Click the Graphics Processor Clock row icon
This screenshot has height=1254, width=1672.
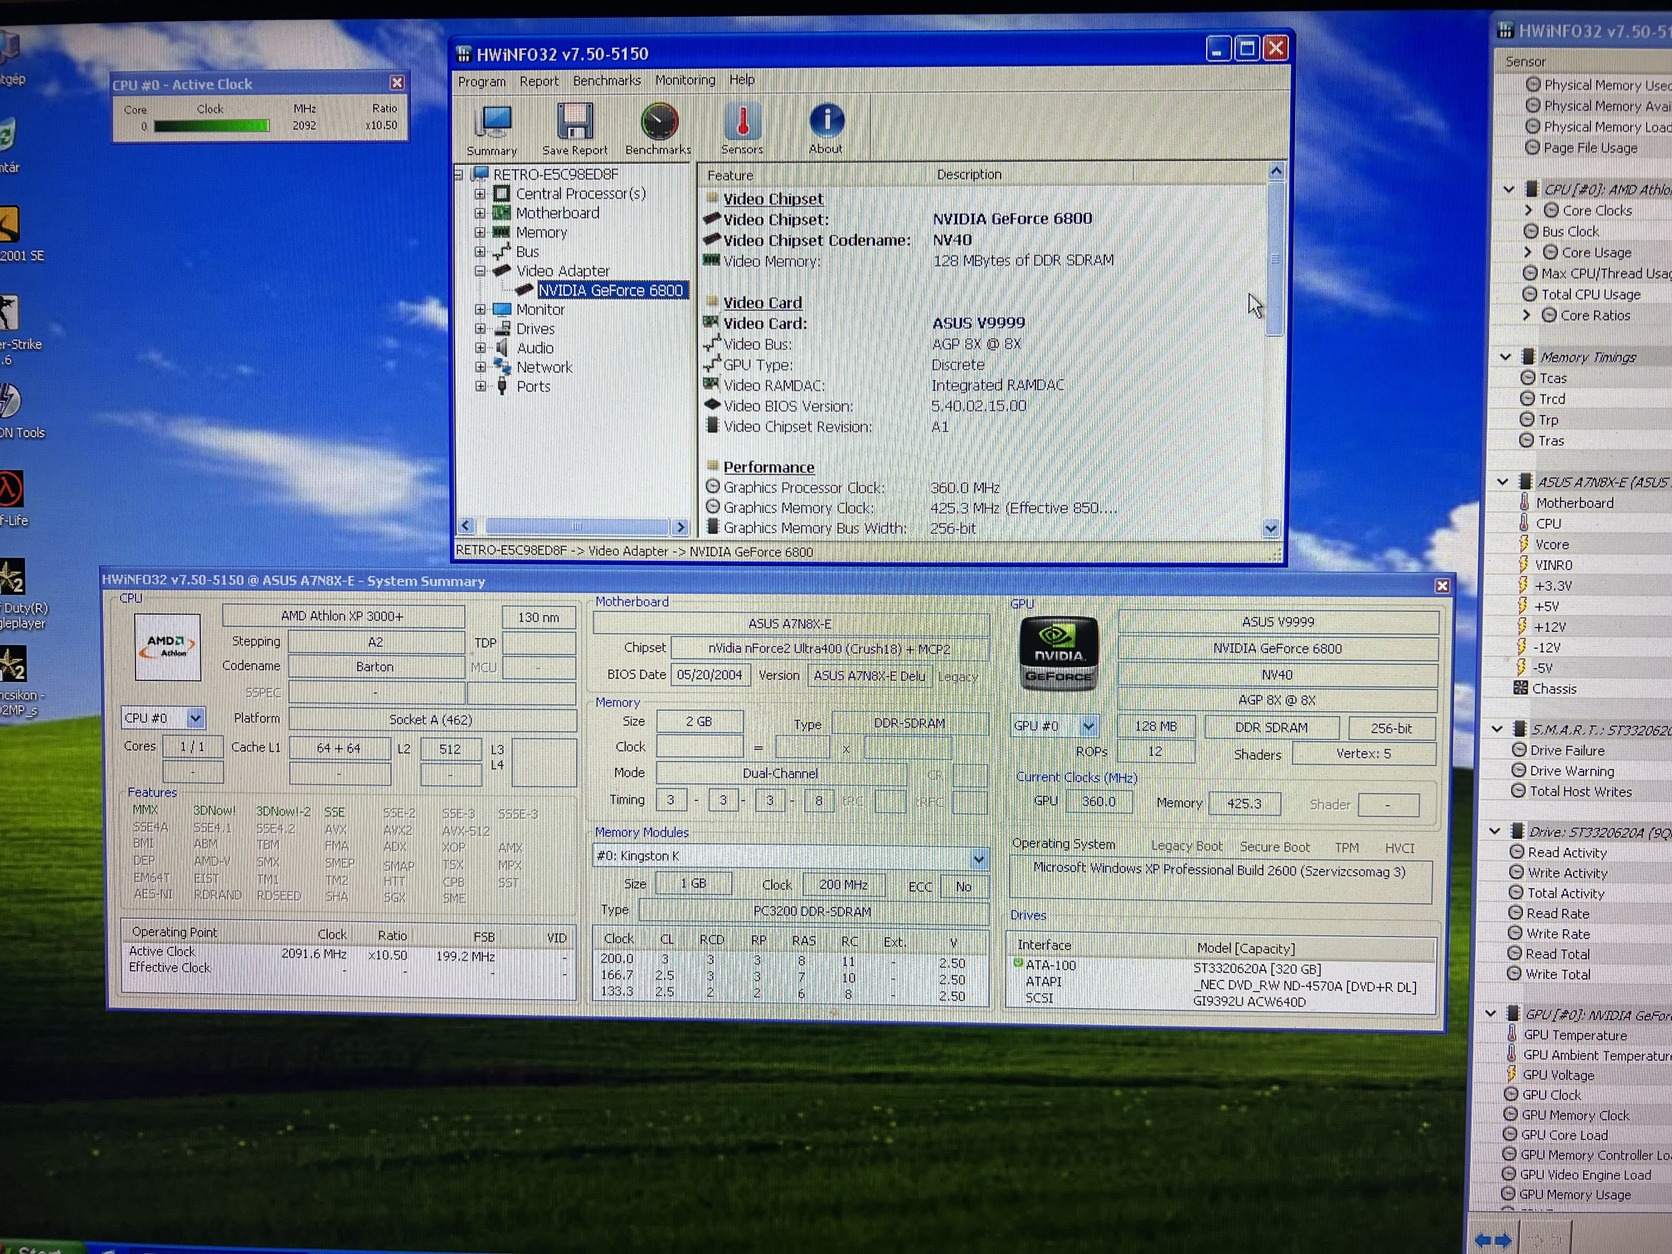point(713,487)
